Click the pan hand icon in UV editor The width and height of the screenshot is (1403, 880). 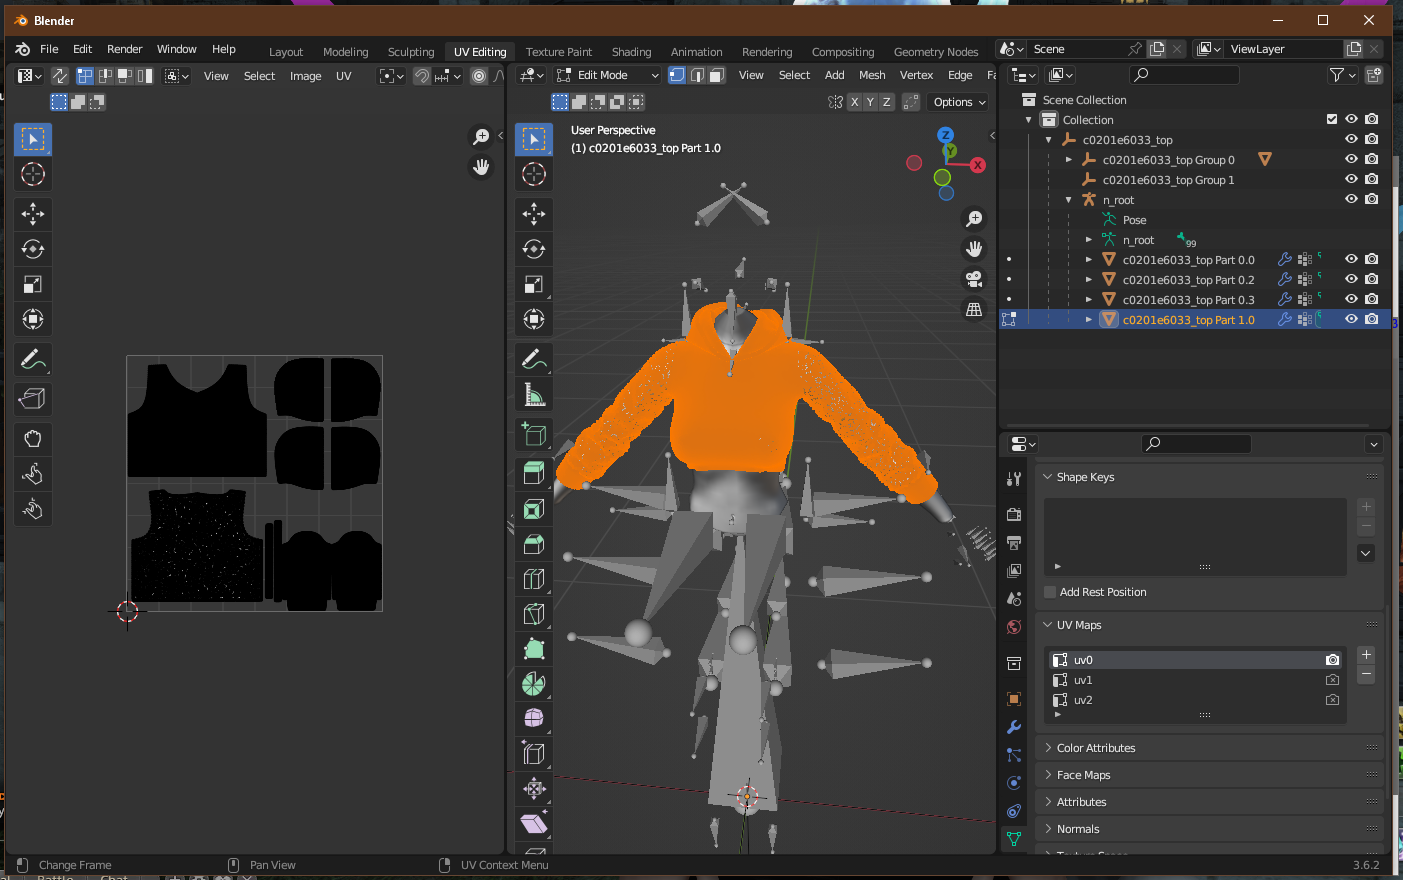point(481,167)
